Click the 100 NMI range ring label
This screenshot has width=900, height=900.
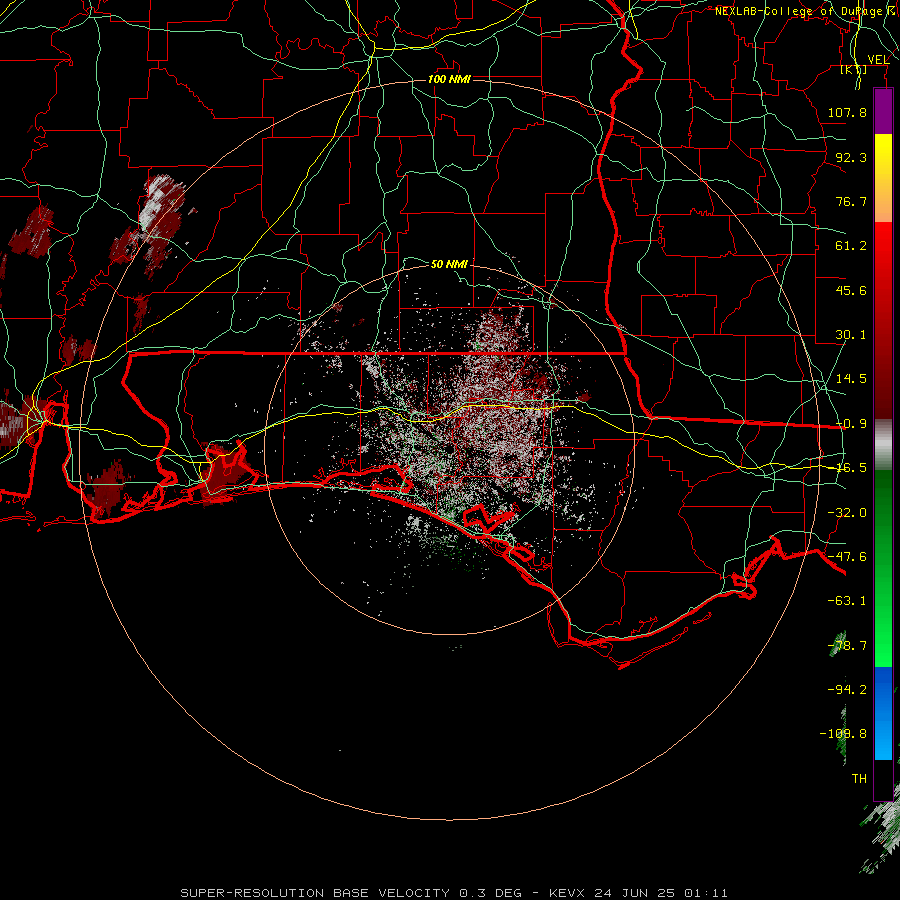pyautogui.click(x=449, y=79)
